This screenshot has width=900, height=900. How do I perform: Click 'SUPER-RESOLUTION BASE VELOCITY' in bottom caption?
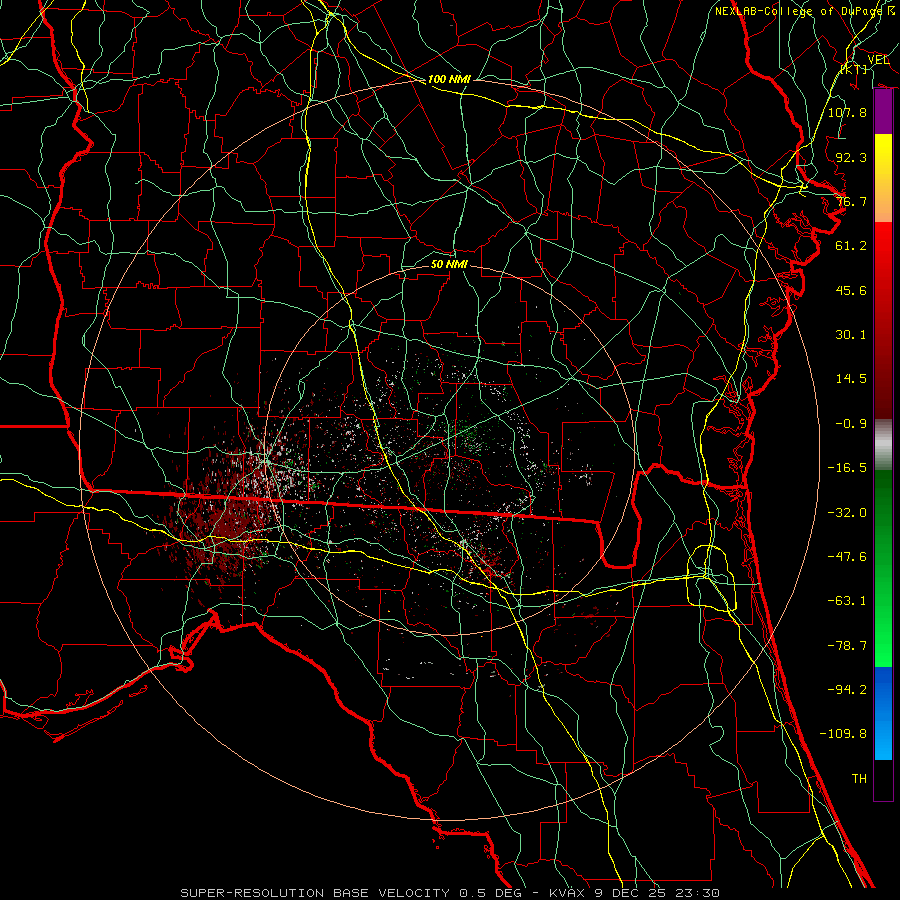(x=315, y=893)
